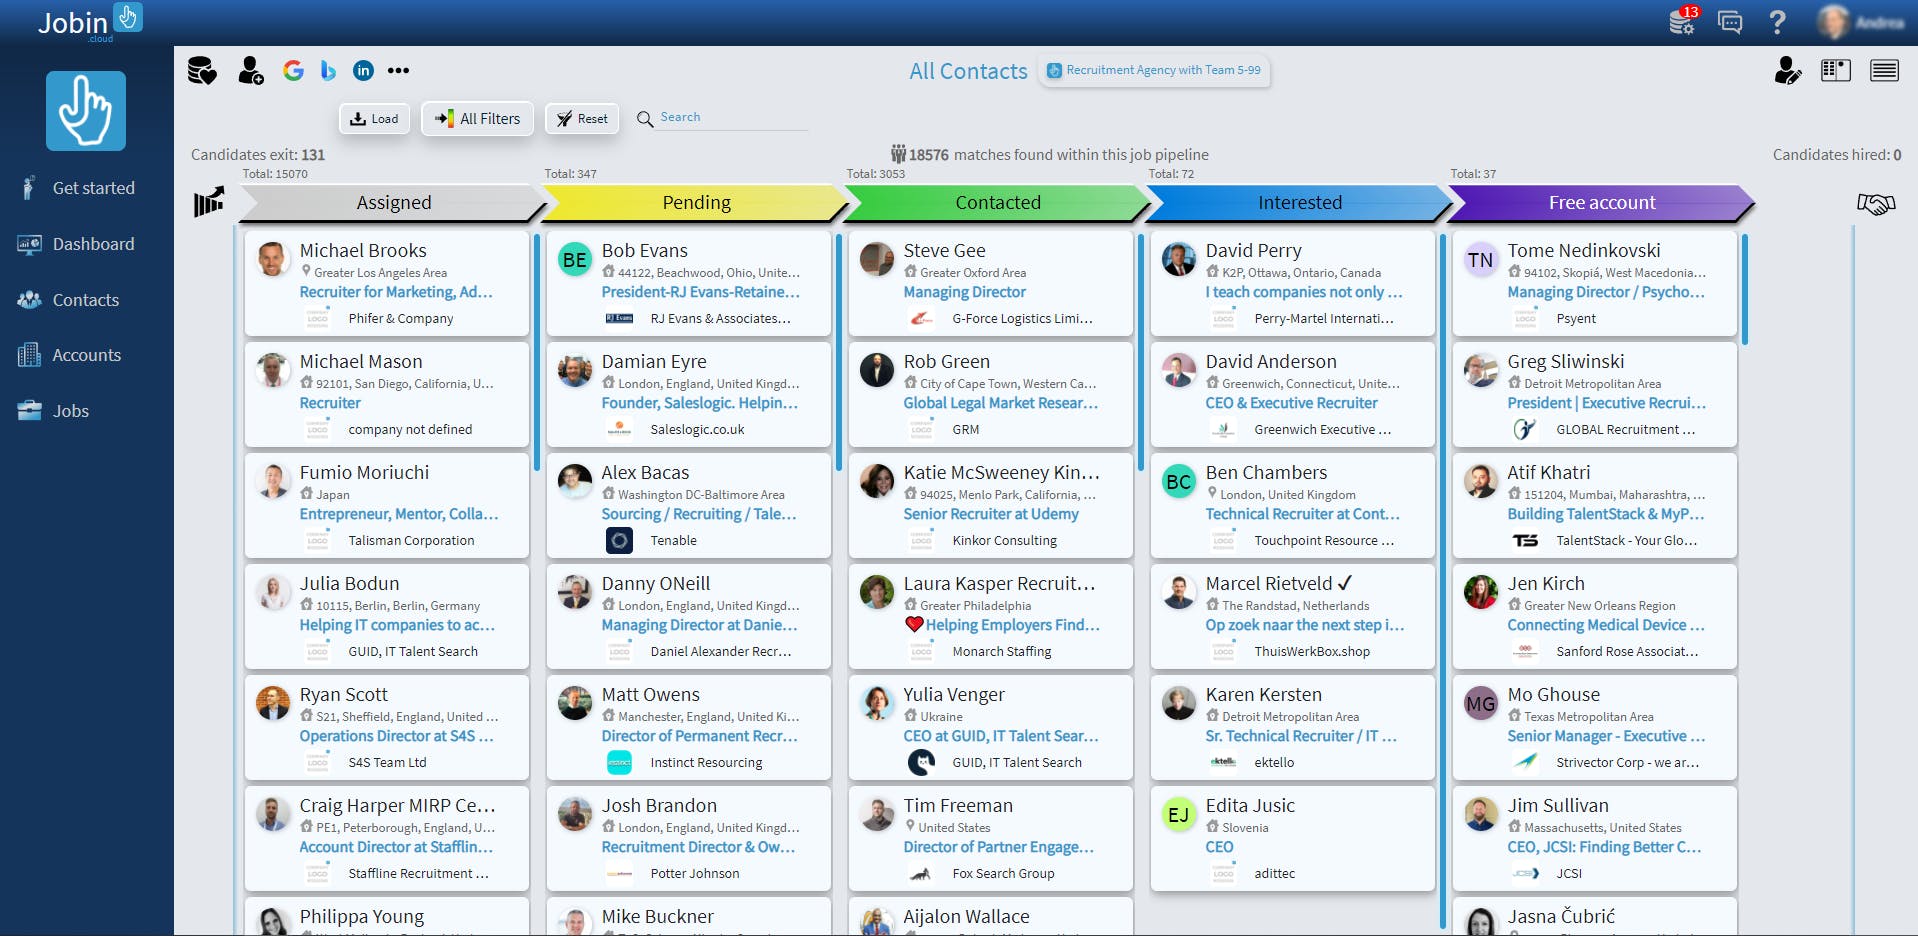Select the Assigned pipeline stage

[x=394, y=202]
